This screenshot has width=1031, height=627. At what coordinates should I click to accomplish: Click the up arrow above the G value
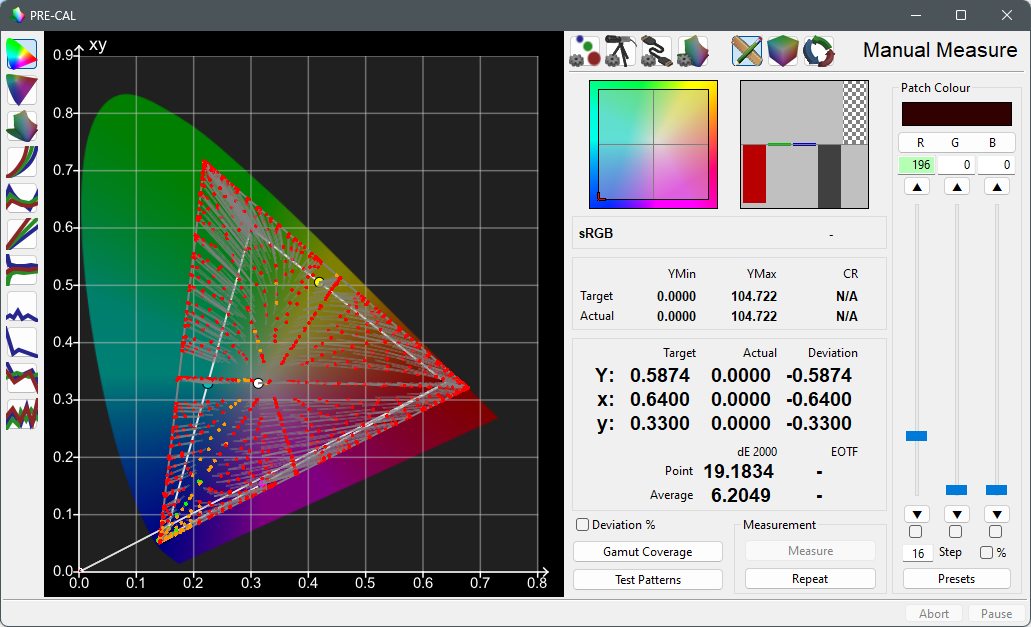point(957,185)
